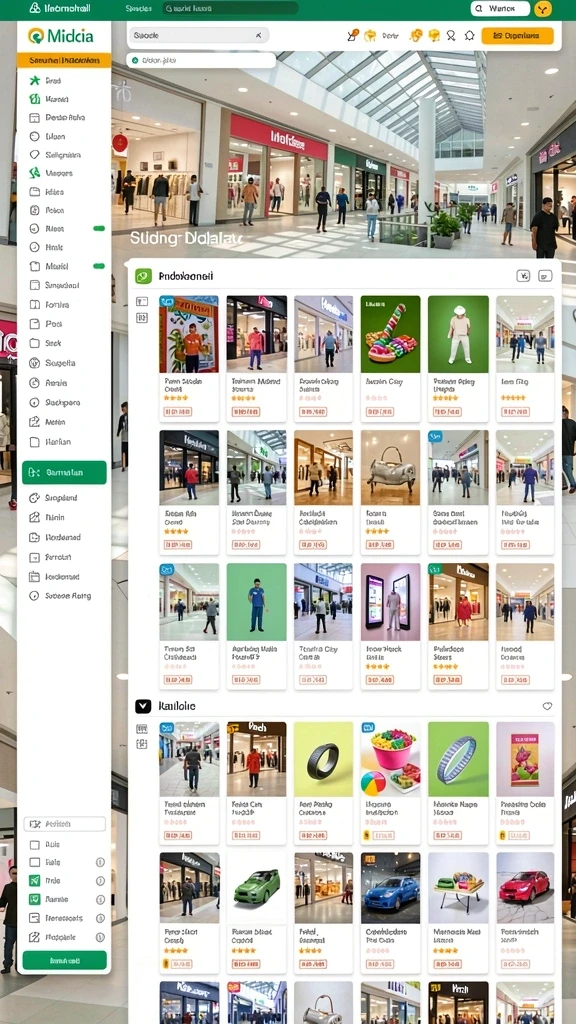Click the green square icon heading the first product section
Viewport: 576px width, 1024px height.
(143, 276)
